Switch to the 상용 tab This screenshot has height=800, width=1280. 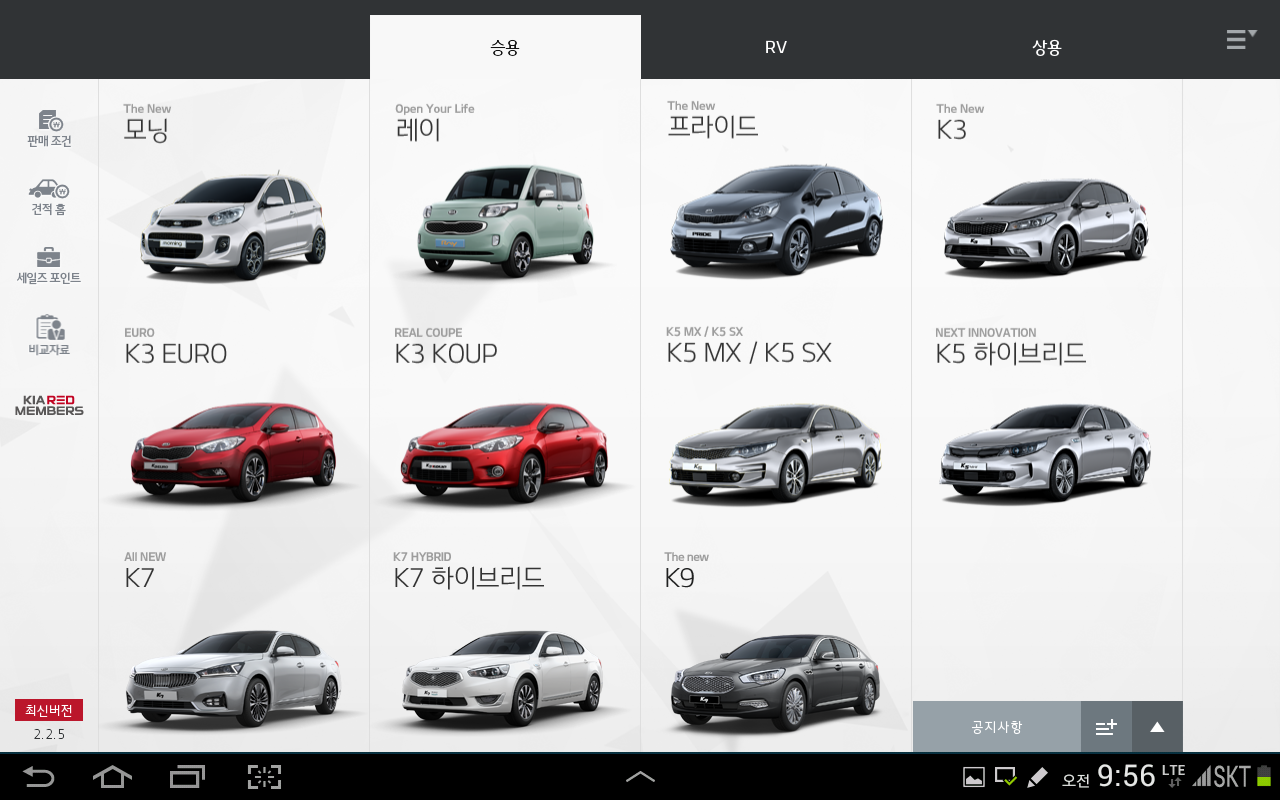[x=1046, y=47]
